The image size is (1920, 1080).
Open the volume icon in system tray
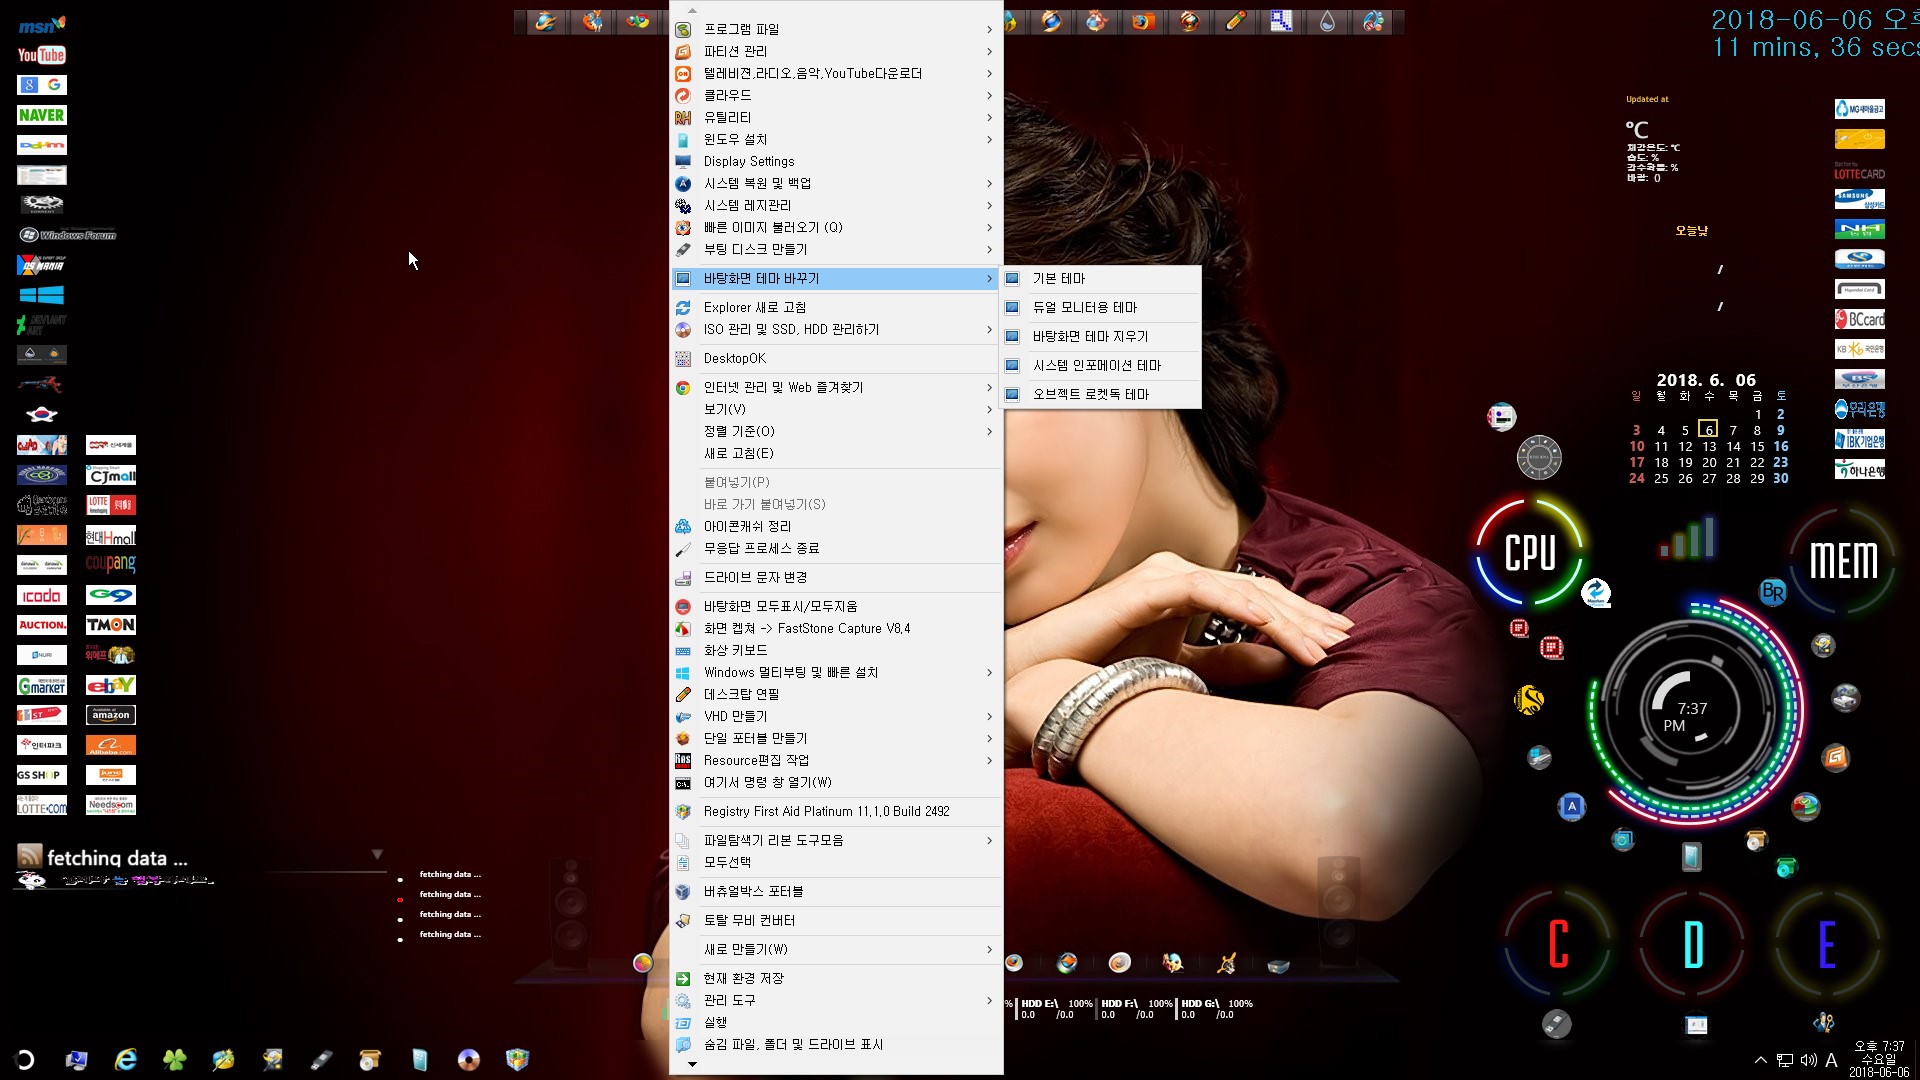[1808, 1060]
